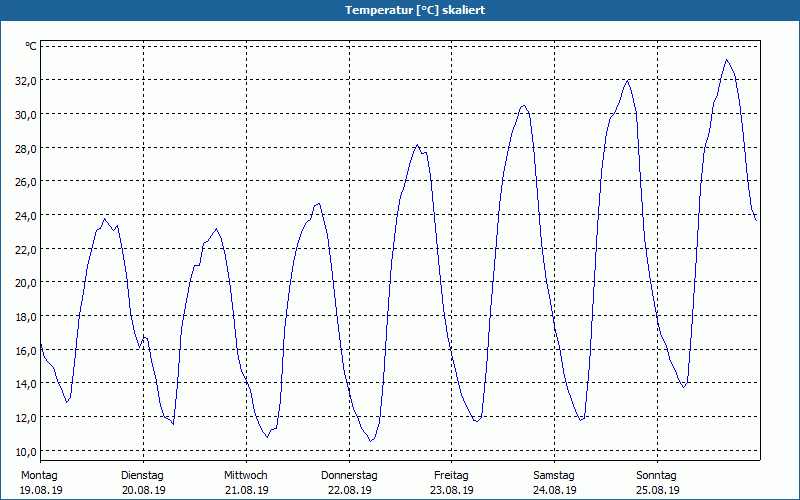Click the Donnerstag day label
Screen dimensions: 800x500
(349, 475)
